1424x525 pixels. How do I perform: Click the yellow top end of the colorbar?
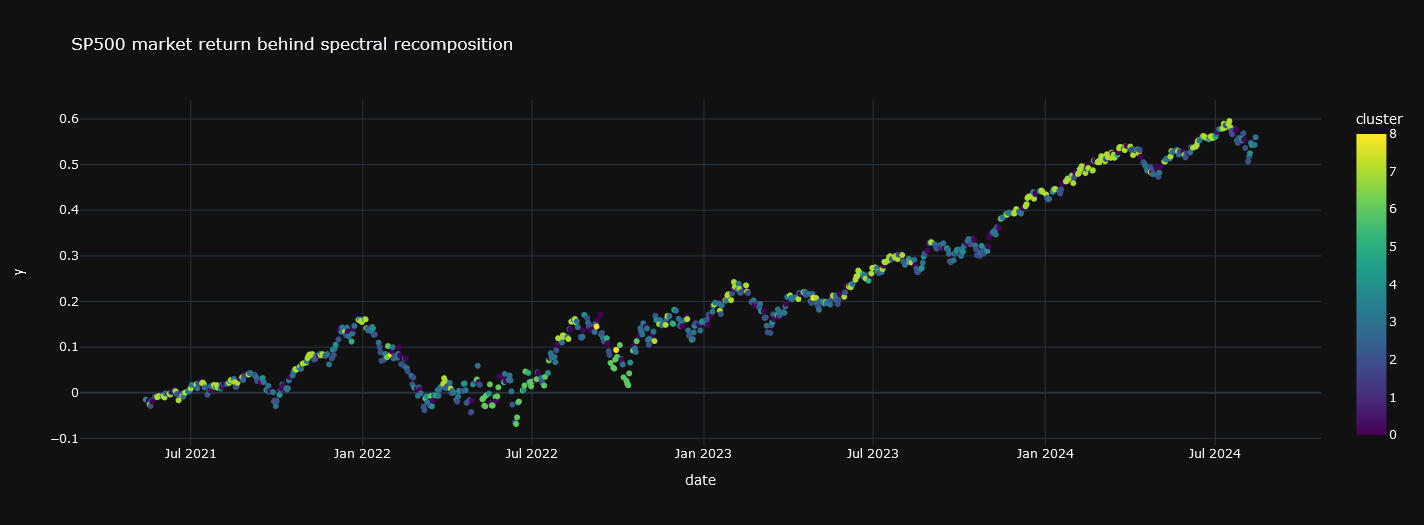(1371, 138)
